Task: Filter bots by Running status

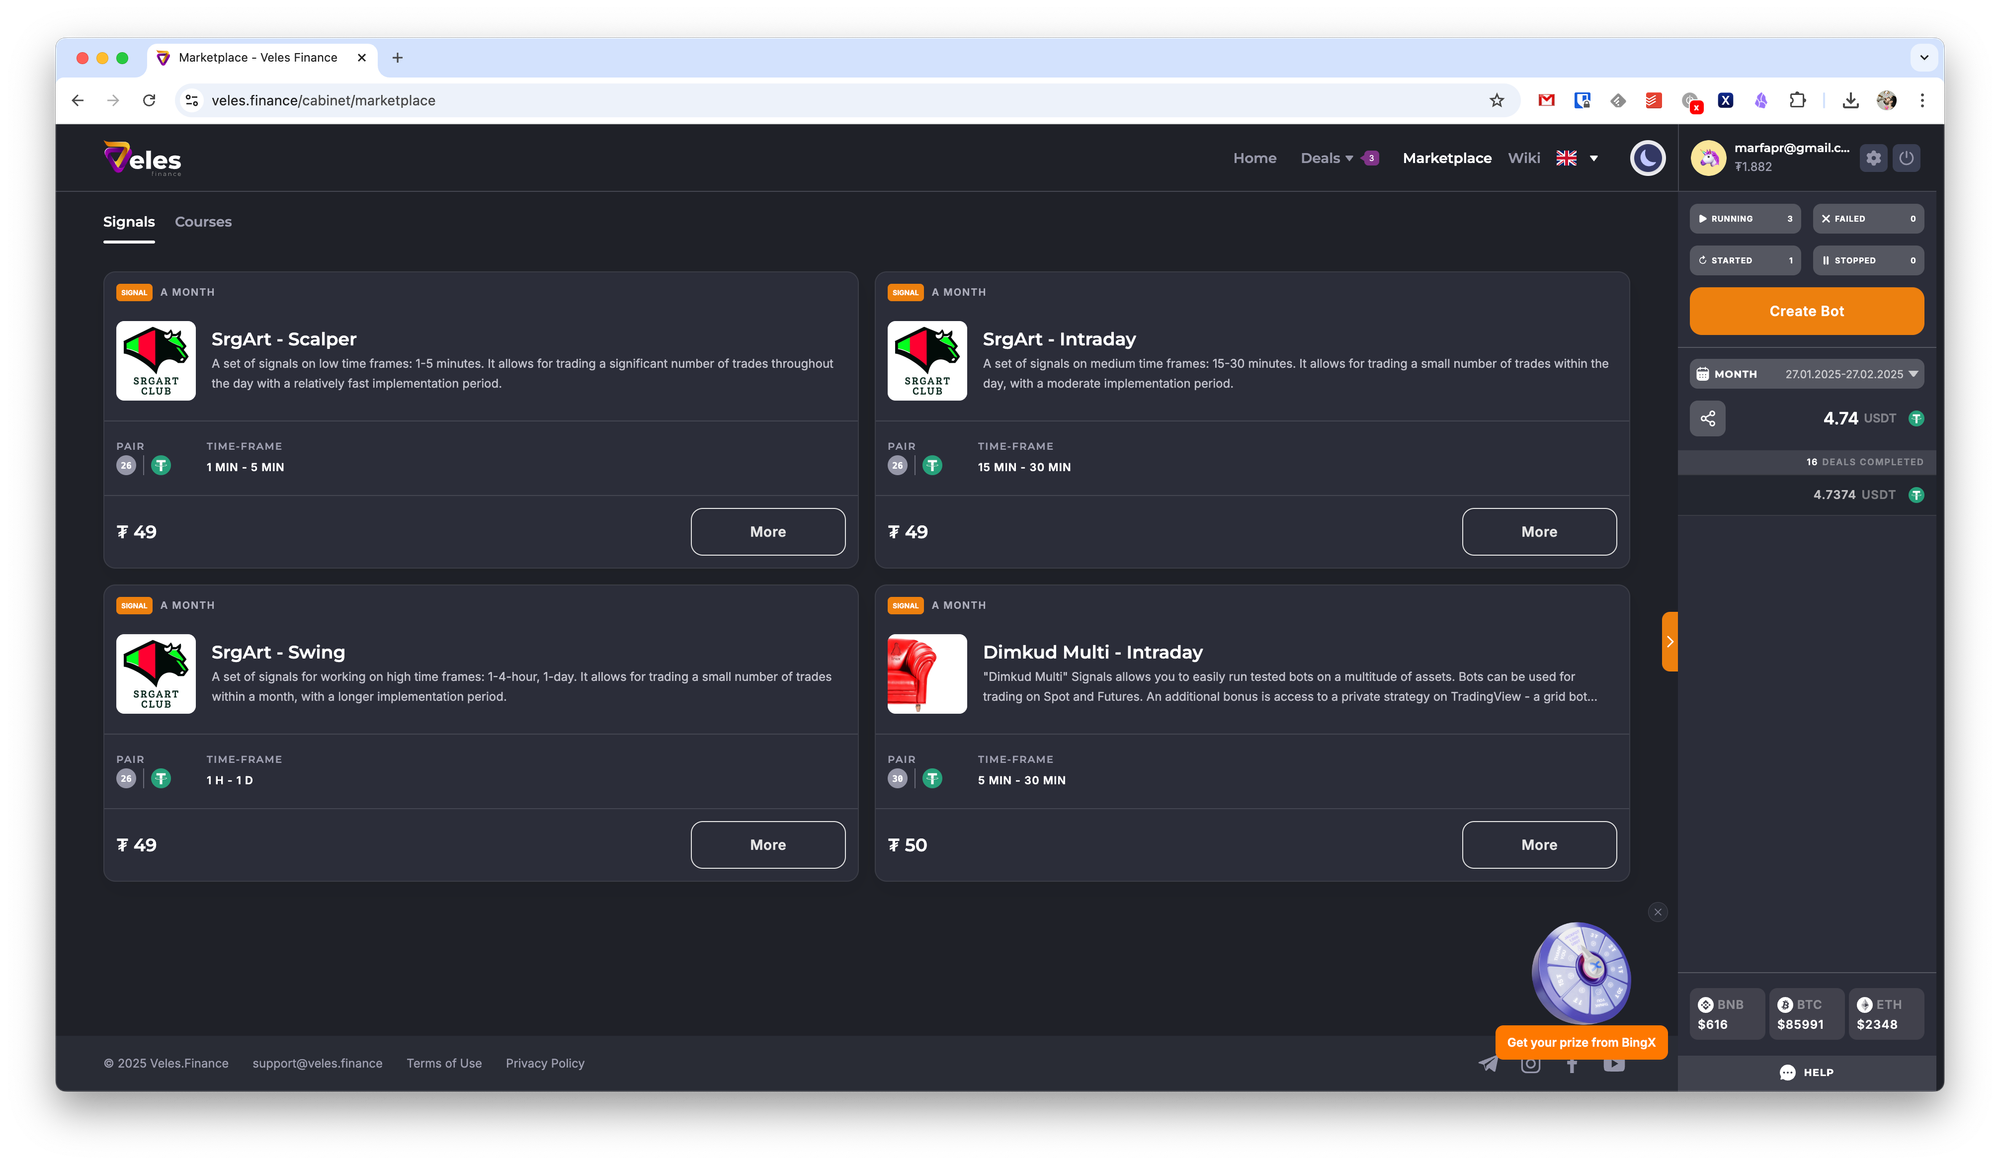Action: (x=1744, y=219)
